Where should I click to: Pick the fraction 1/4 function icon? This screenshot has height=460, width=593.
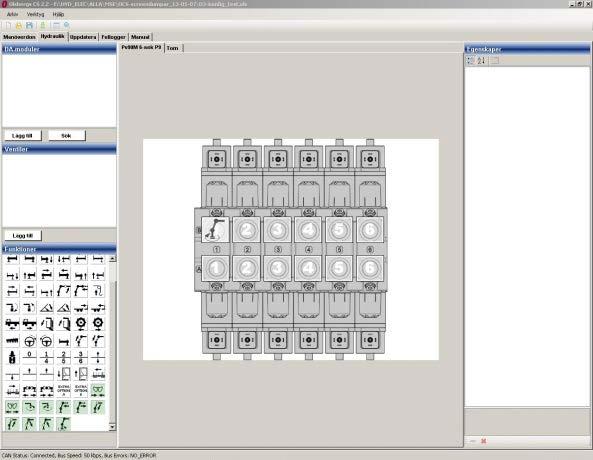[47, 357]
